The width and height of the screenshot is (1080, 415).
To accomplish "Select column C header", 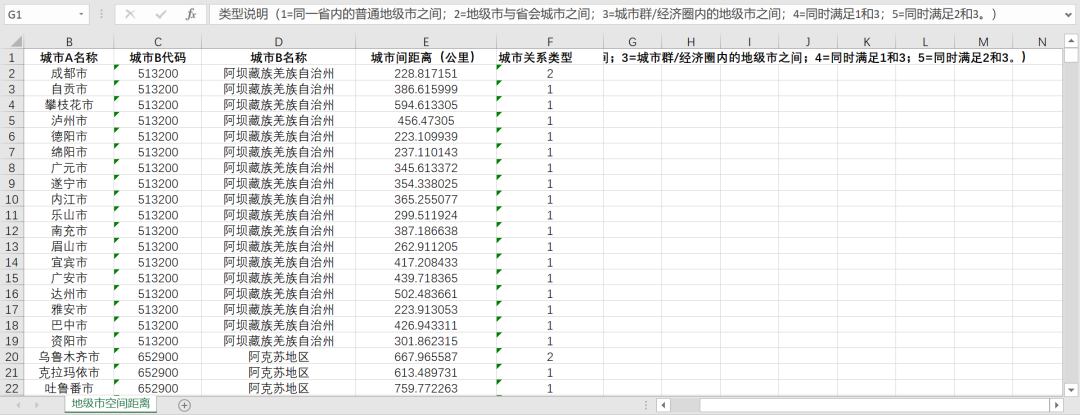I will coord(158,42).
